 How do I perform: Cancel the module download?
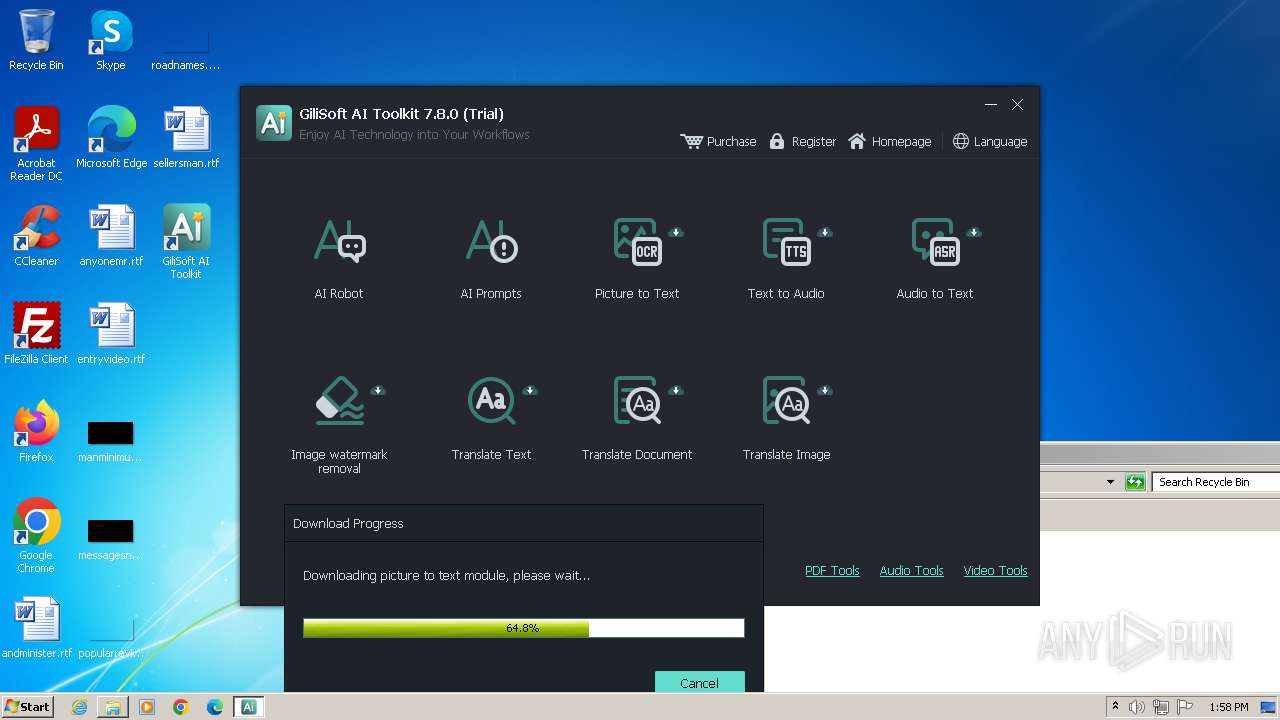(699, 682)
